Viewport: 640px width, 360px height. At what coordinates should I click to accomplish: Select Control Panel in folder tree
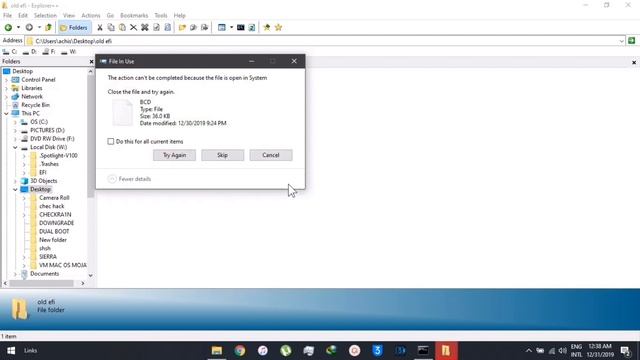(38, 80)
